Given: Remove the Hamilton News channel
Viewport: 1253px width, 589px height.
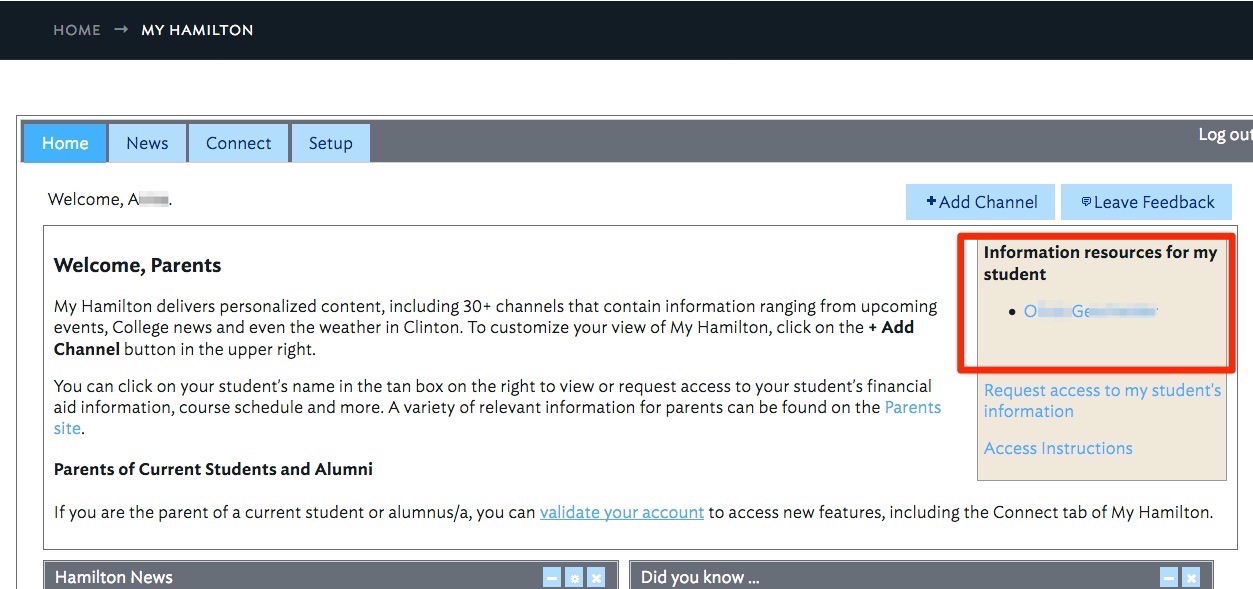Looking at the screenshot, I should [x=596, y=577].
